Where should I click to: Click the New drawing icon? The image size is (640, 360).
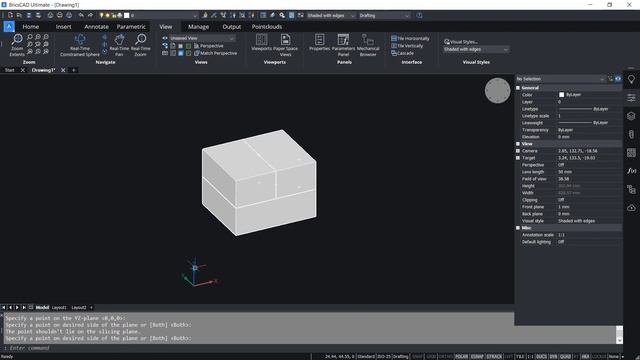tap(10, 16)
